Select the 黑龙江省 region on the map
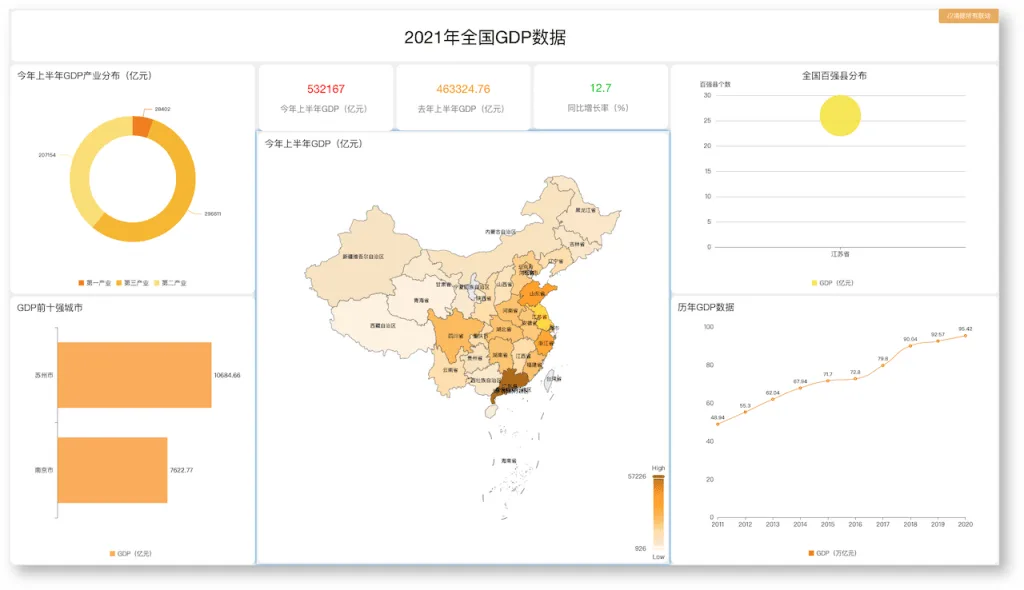 coord(584,210)
